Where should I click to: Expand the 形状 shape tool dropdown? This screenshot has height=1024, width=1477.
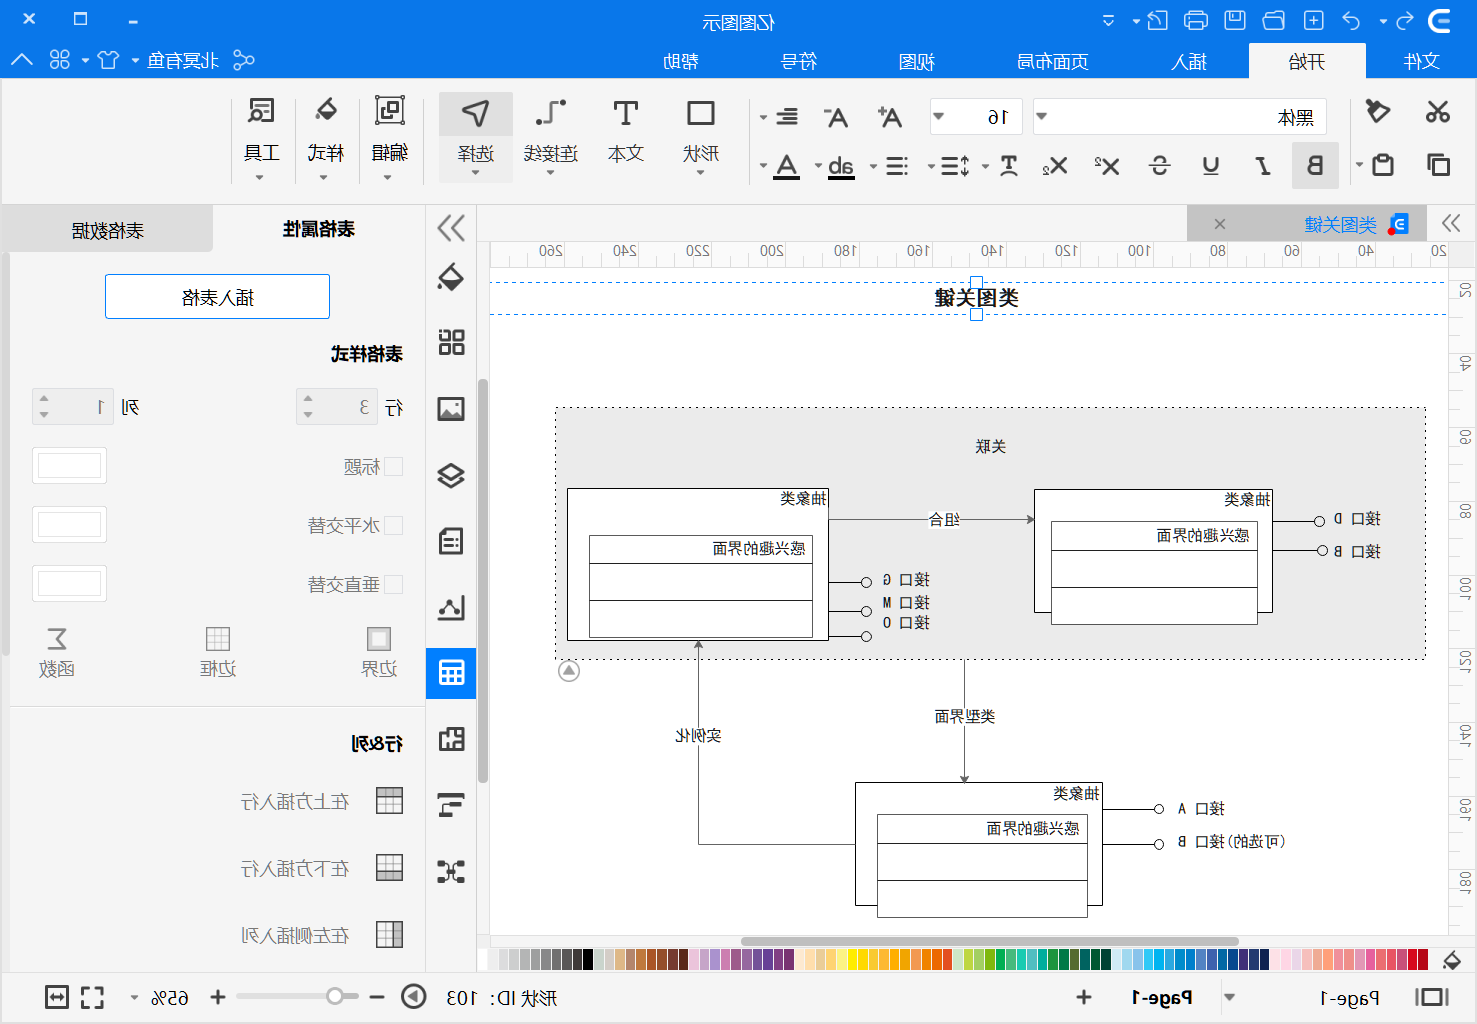[700, 173]
